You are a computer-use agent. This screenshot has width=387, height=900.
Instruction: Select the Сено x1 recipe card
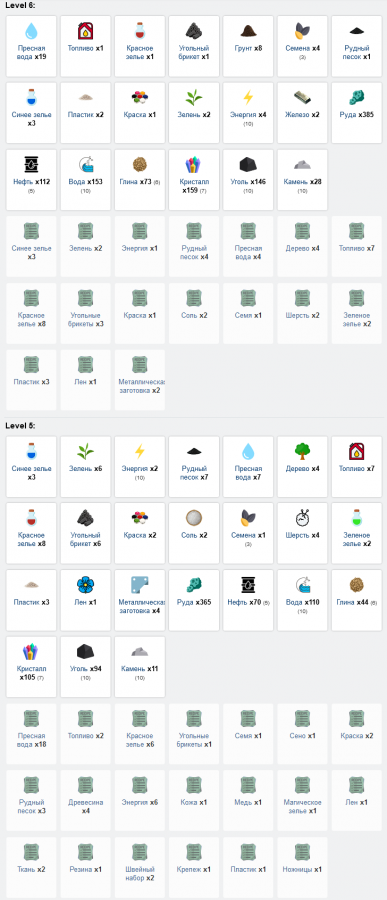coord(302,734)
